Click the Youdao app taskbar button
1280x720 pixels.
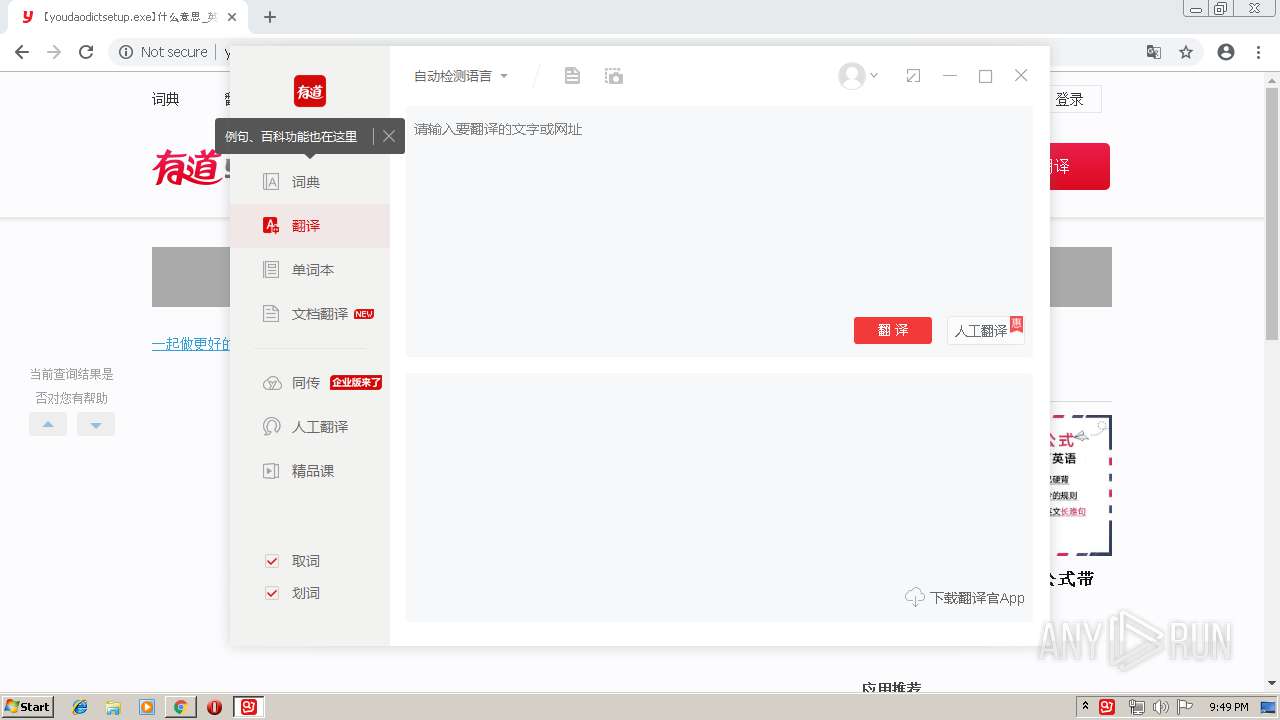tap(249, 707)
